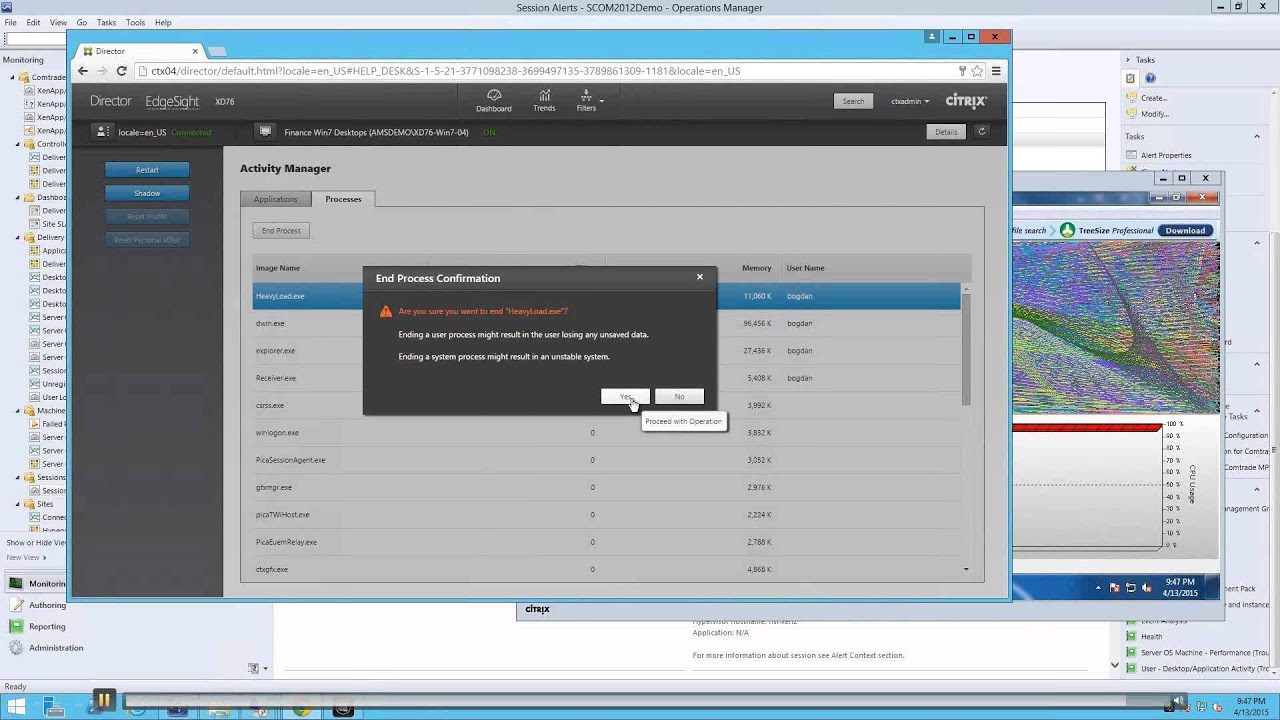The height and width of the screenshot is (720, 1280).
Task: Open the ctxadmin user dropdown
Action: click(910, 101)
